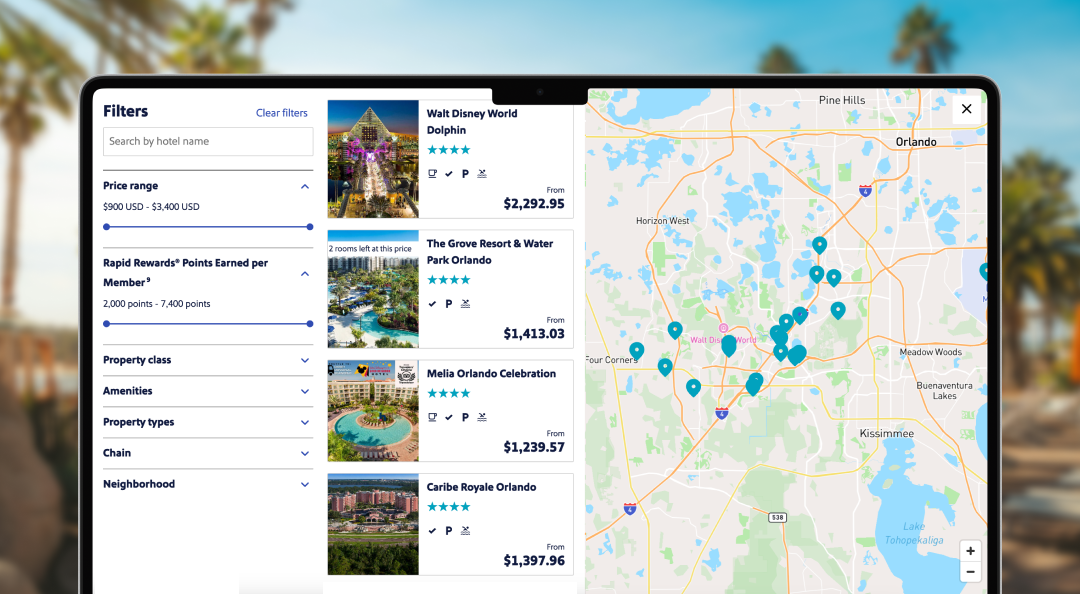Open the Walt Disney World Dolphin hotel listing
Image resolution: width=1080 pixels, height=594 pixels.
coord(471,122)
